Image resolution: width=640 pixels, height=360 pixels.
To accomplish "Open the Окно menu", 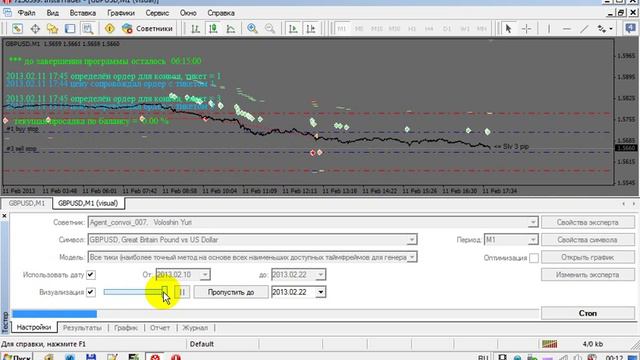I will click(188, 13).
